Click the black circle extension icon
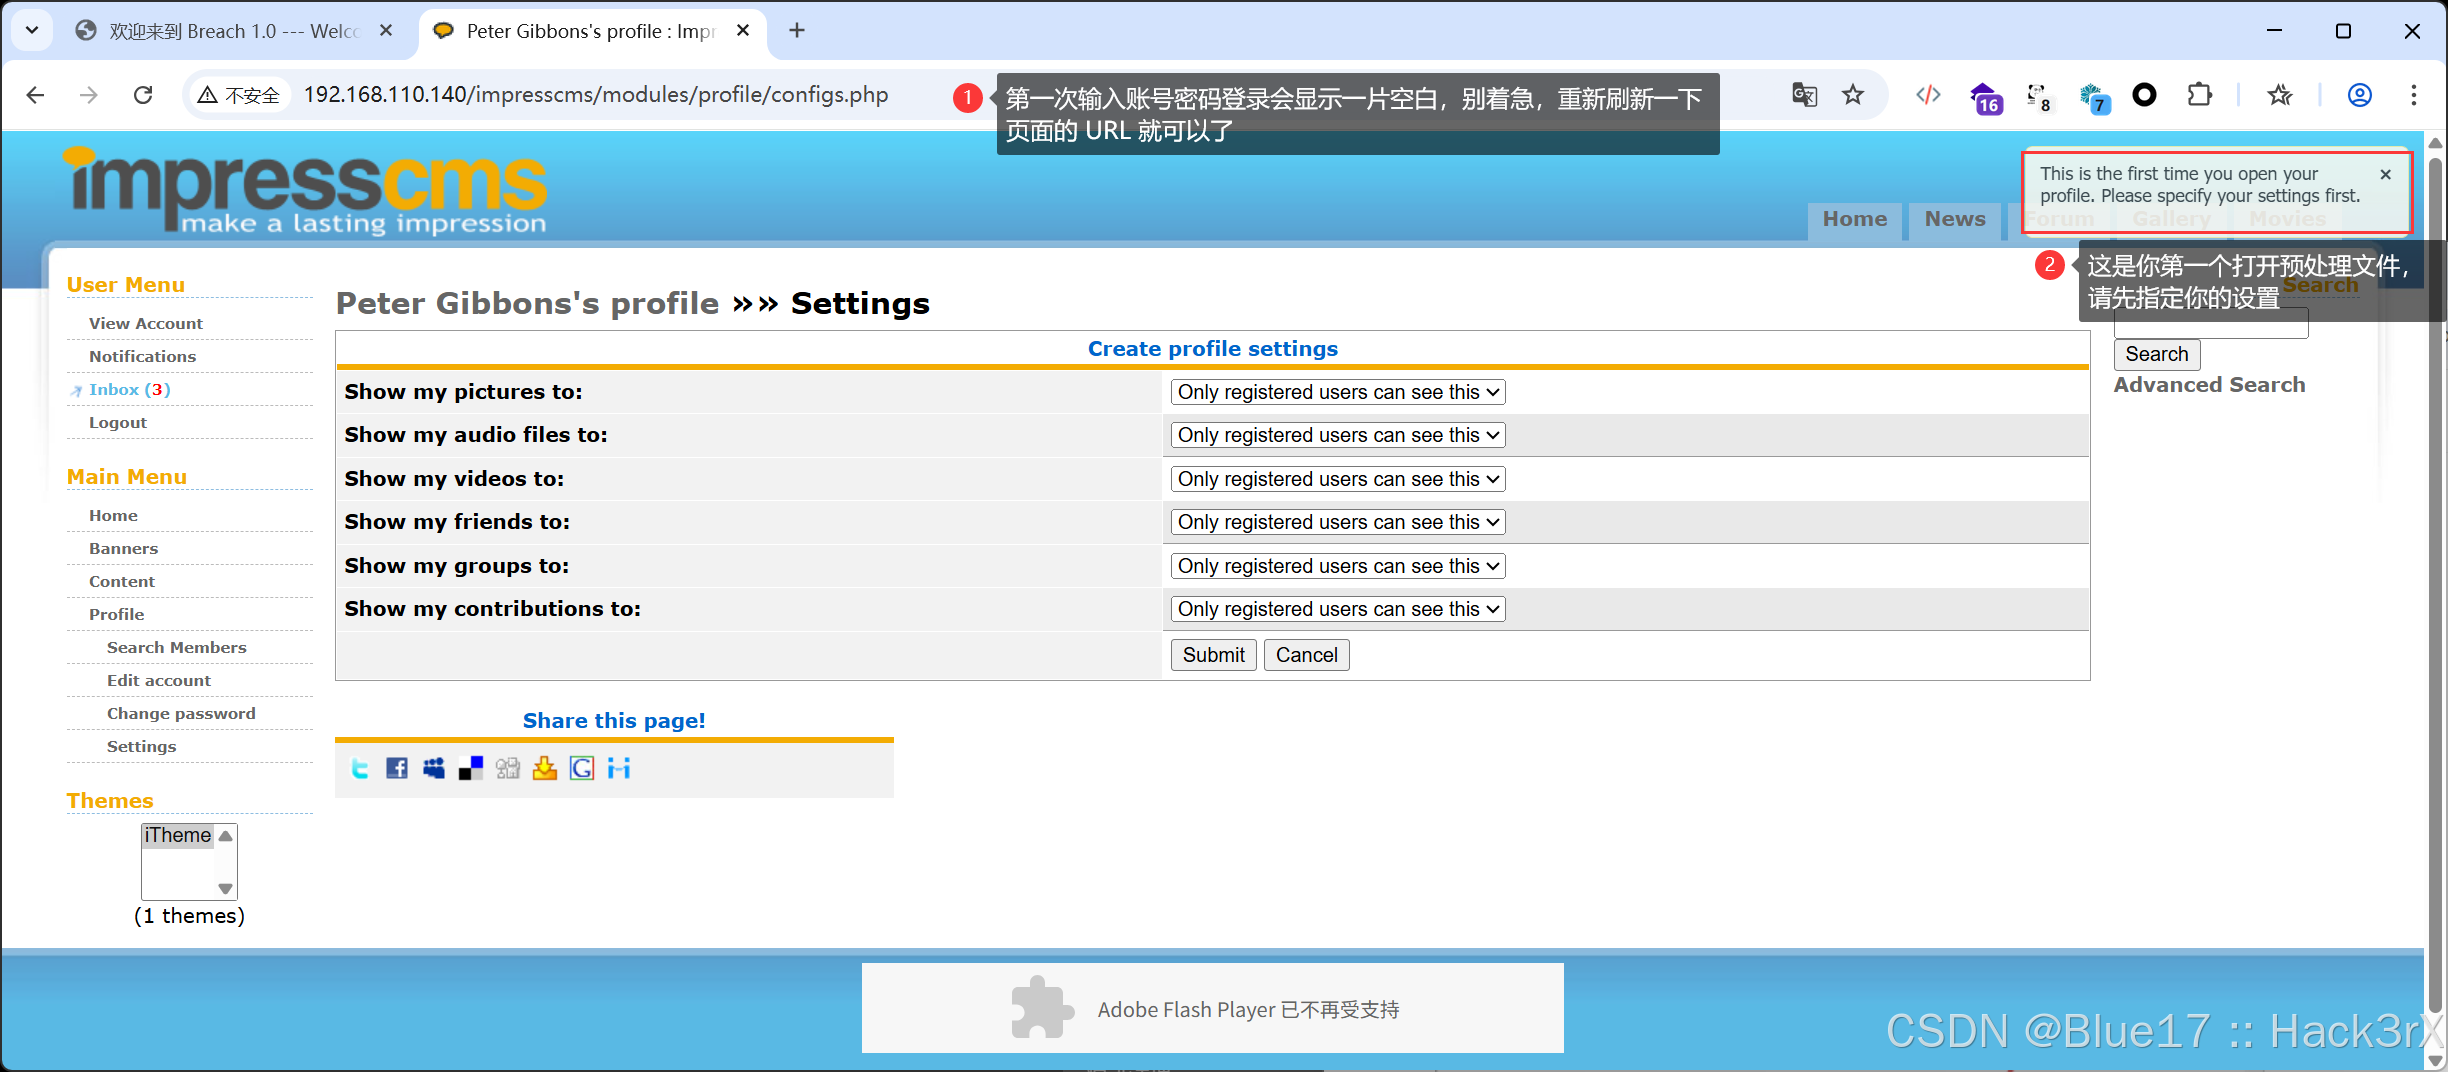 point(2144,95)
